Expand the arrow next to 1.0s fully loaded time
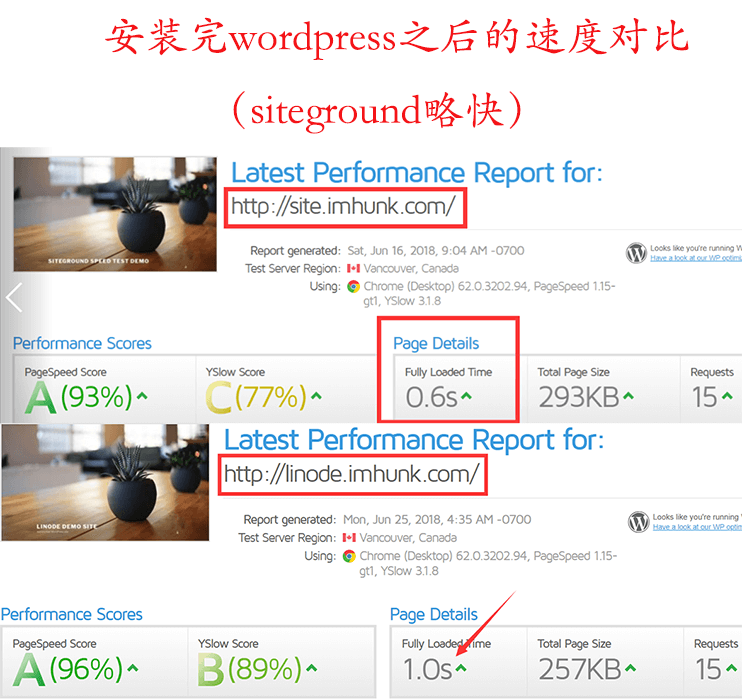 click(x=461, y=668)
